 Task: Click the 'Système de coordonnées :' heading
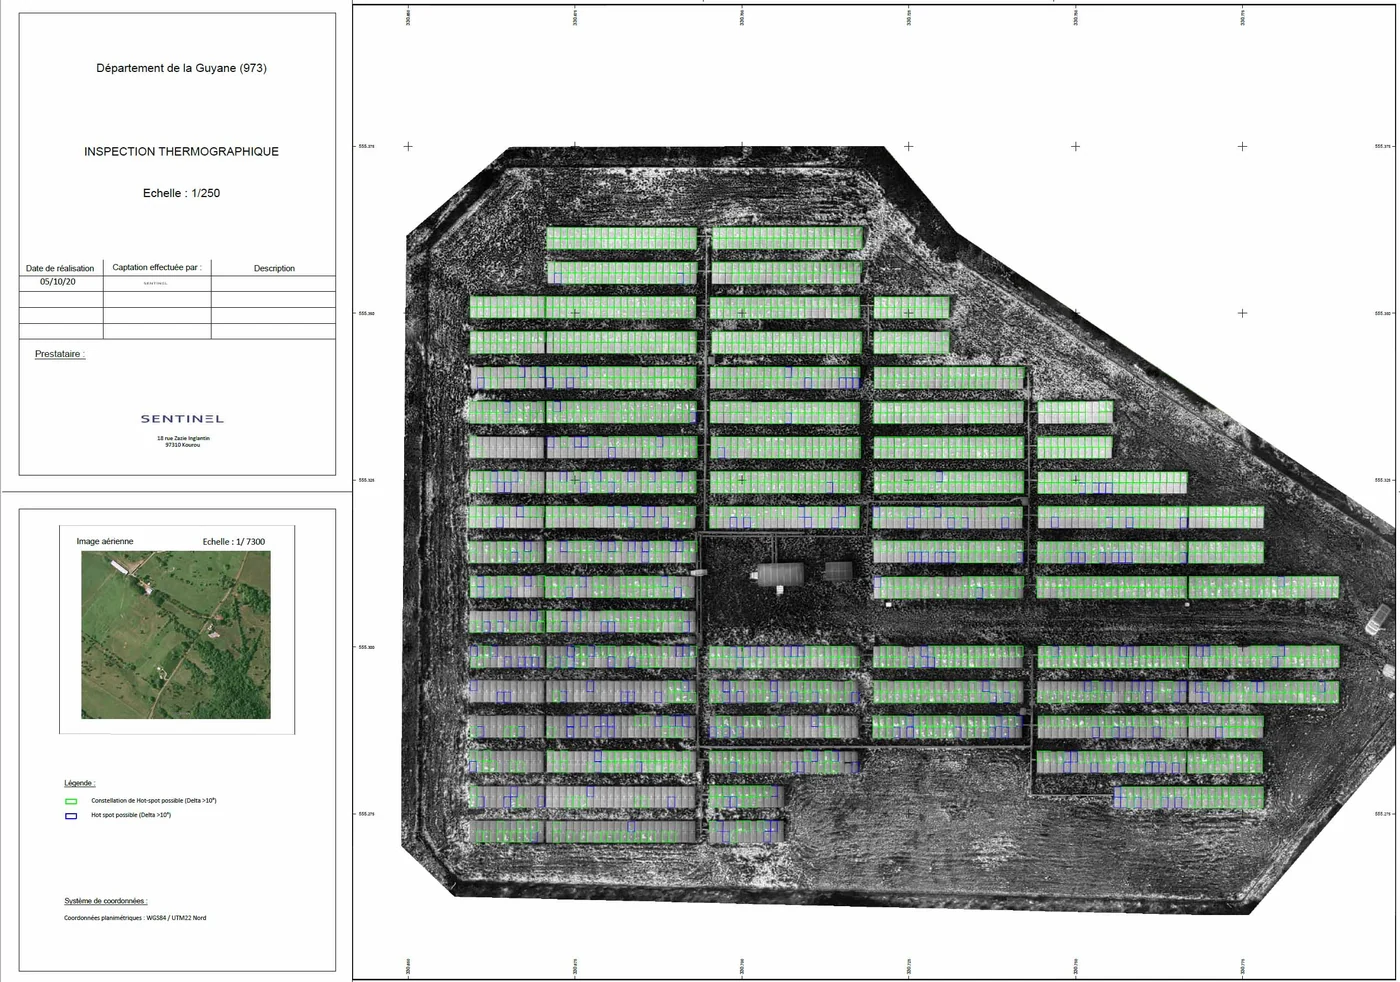[105, 901]
